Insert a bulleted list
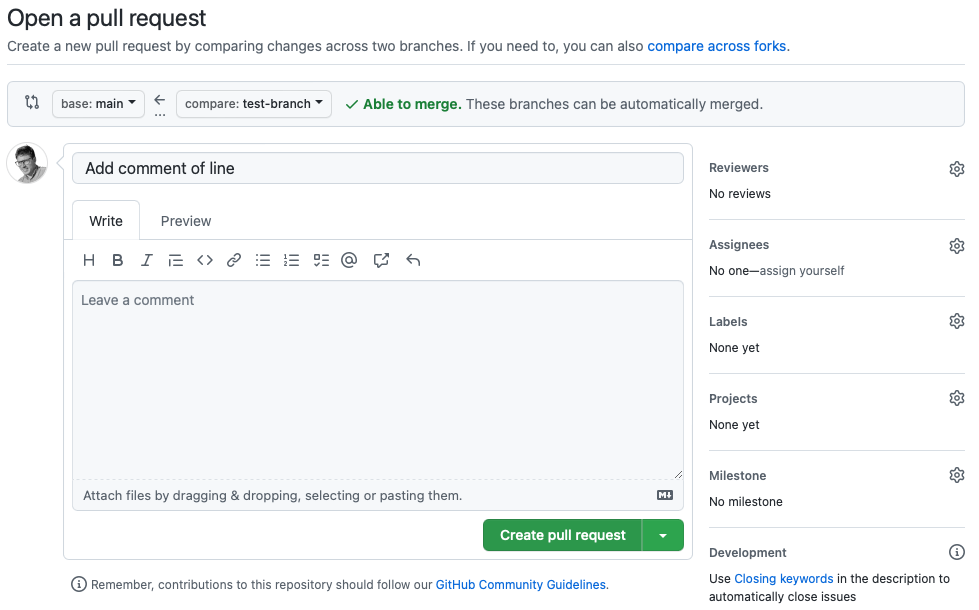Screen dimensions: 979x610 [263, 260]
